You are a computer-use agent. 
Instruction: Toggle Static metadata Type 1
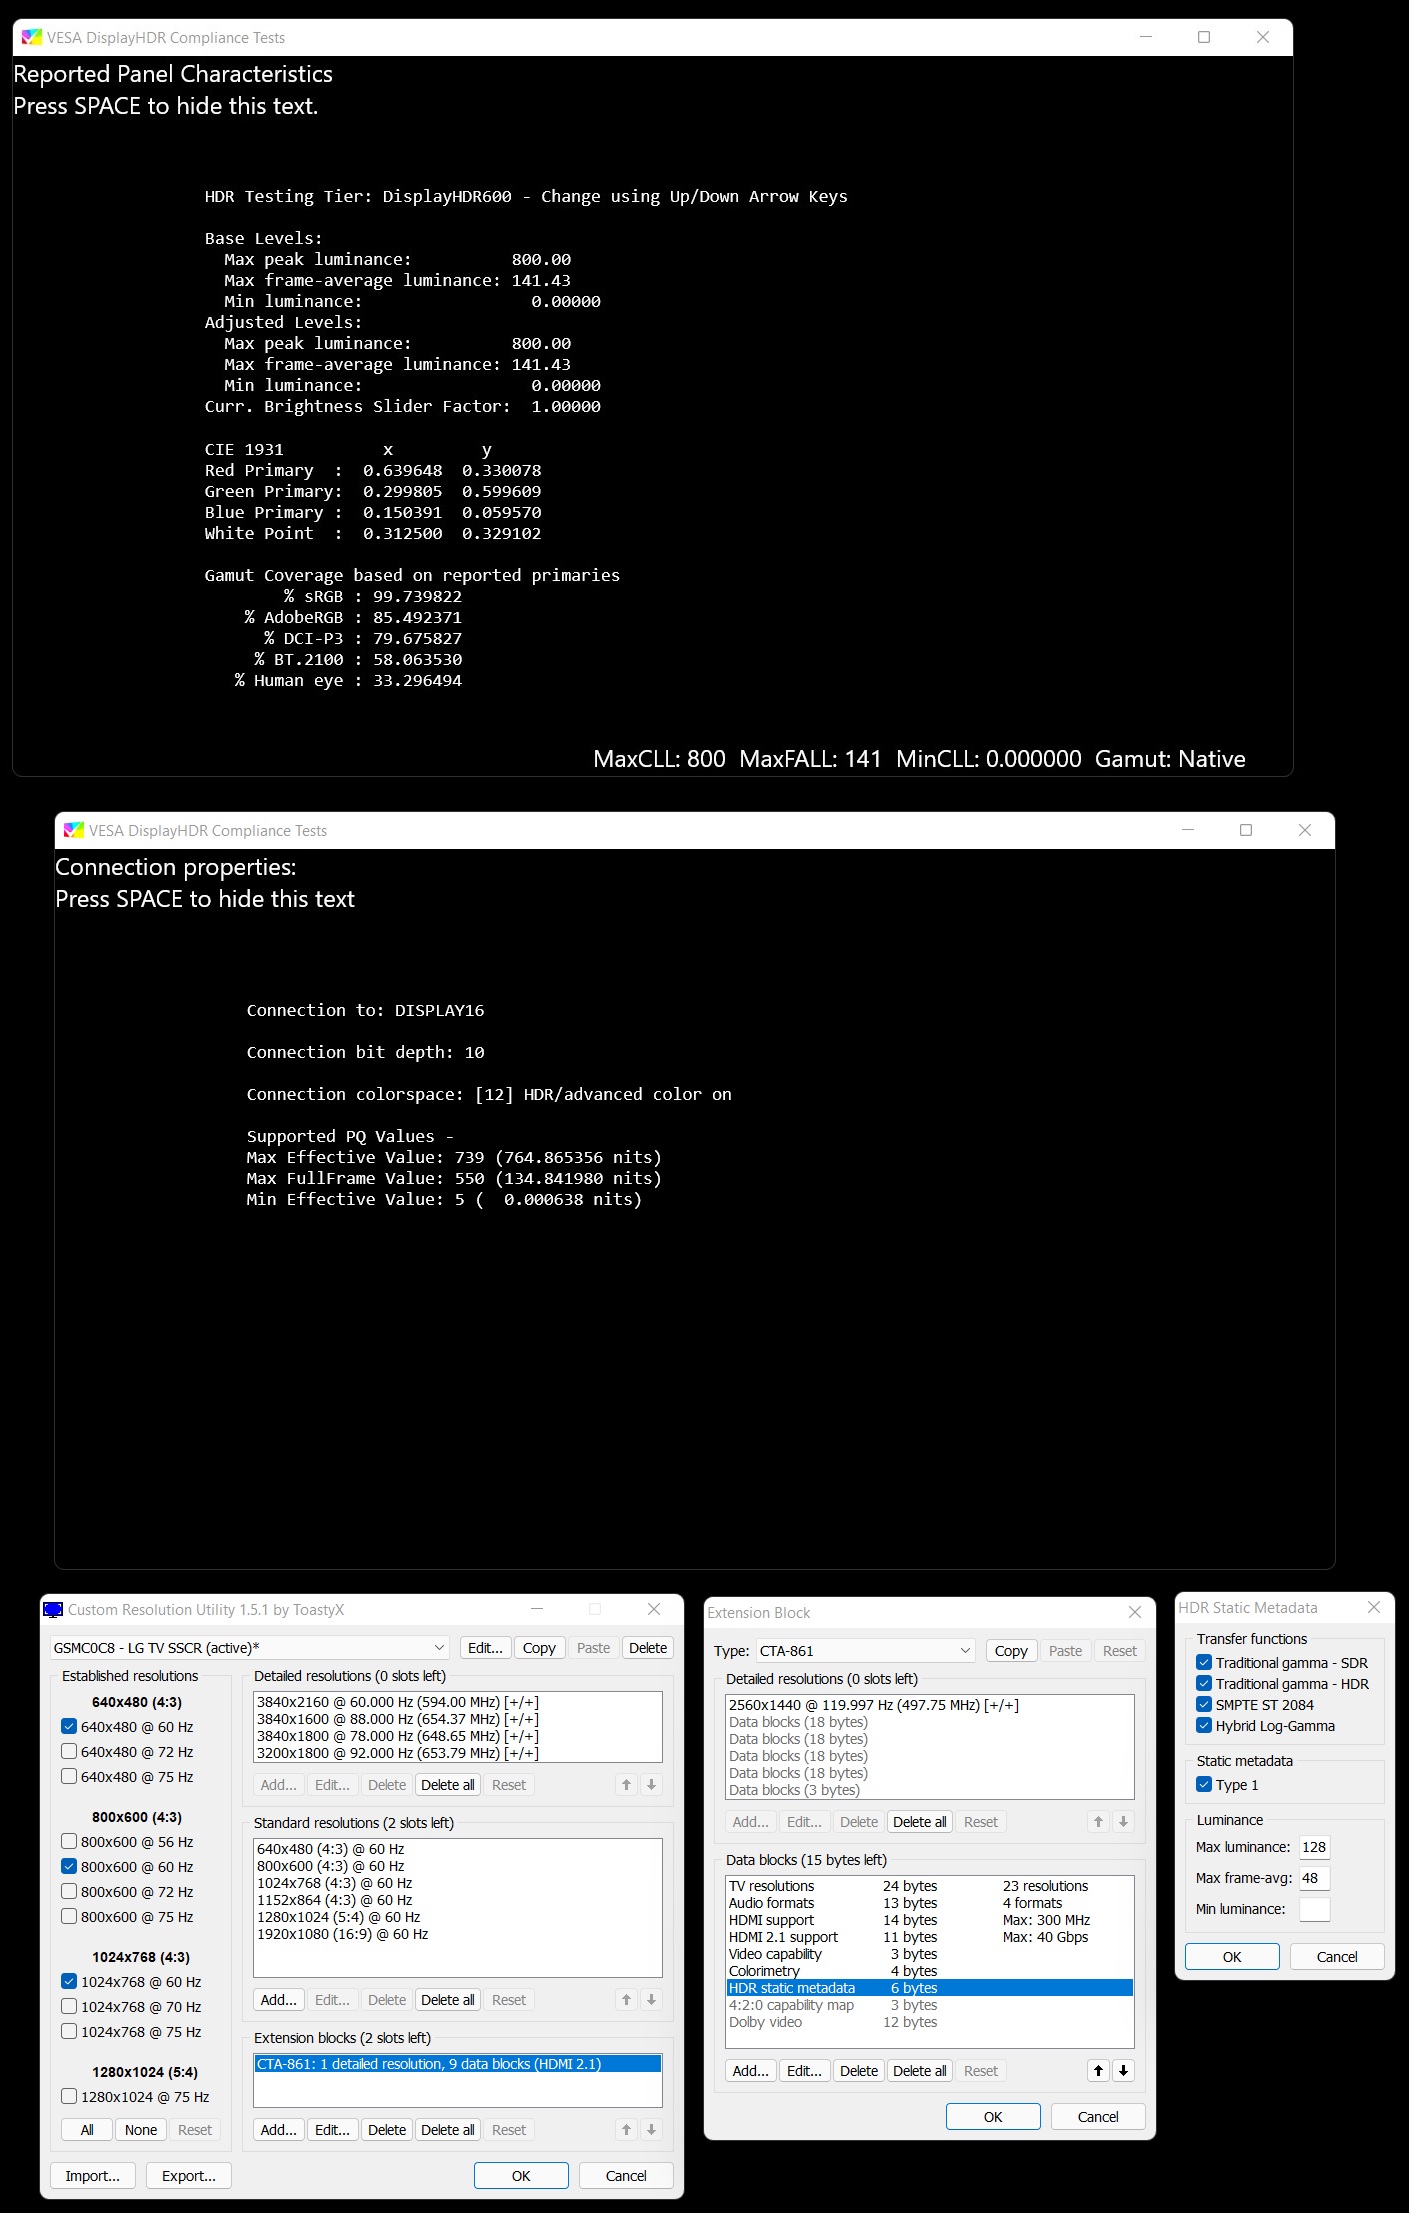pos(1204,1784)
